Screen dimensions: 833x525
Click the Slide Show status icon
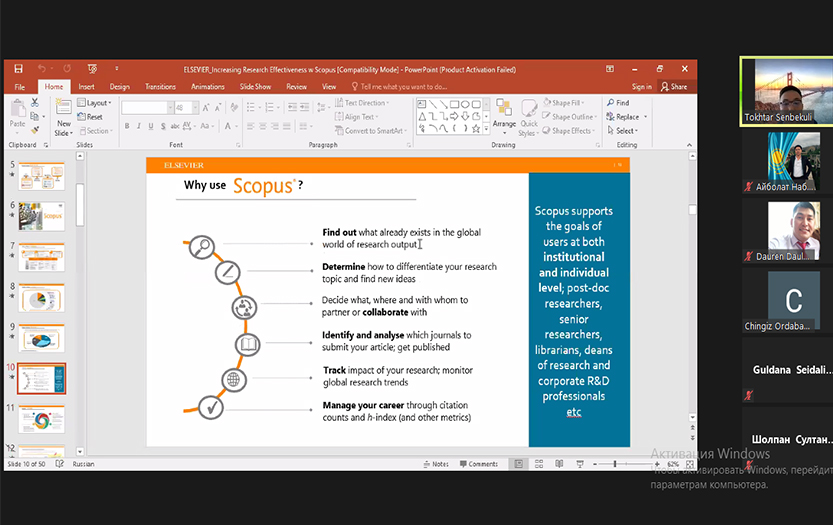click(x=580, y=464)
